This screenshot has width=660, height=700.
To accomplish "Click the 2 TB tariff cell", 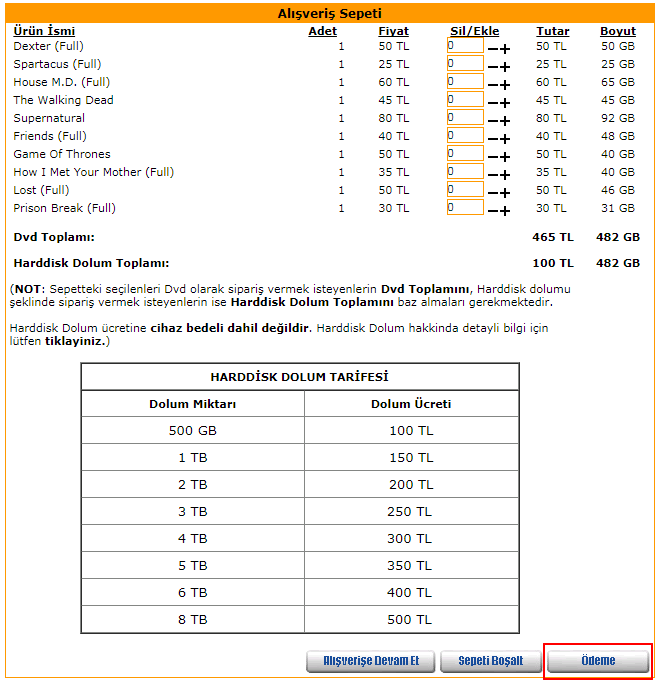I will pos(192,485).
